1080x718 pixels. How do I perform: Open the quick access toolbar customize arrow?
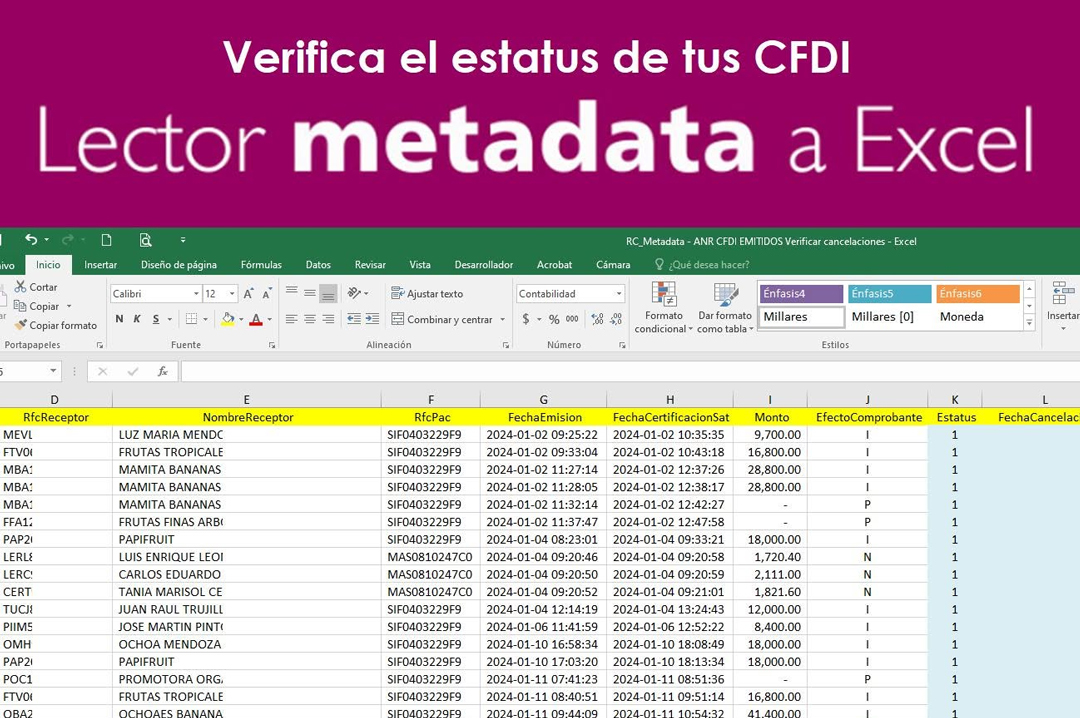(183, 240)
